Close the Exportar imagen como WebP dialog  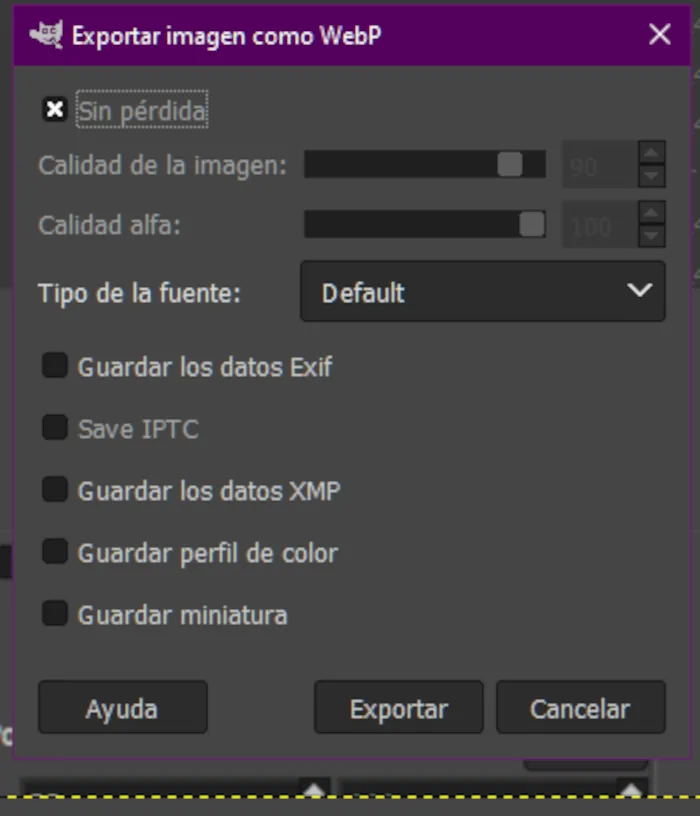pyautogui.click(x=659, y=35)
